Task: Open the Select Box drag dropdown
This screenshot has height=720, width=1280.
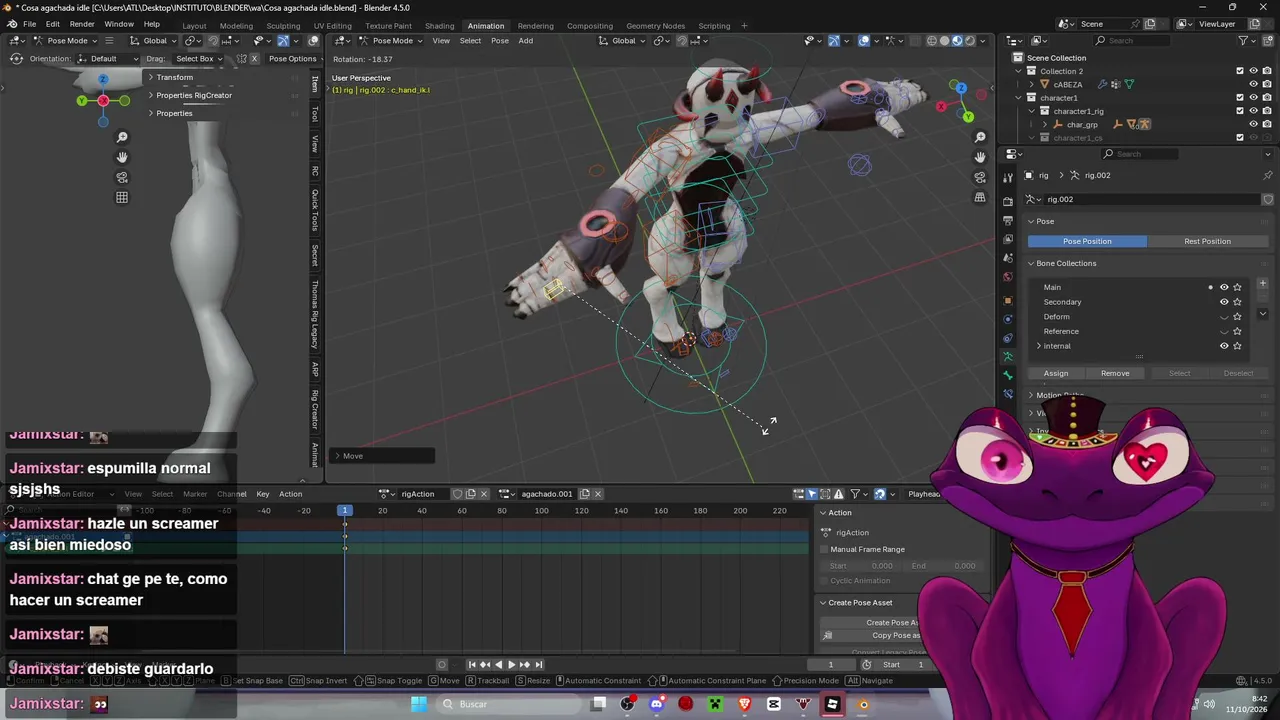Action: 199,58
